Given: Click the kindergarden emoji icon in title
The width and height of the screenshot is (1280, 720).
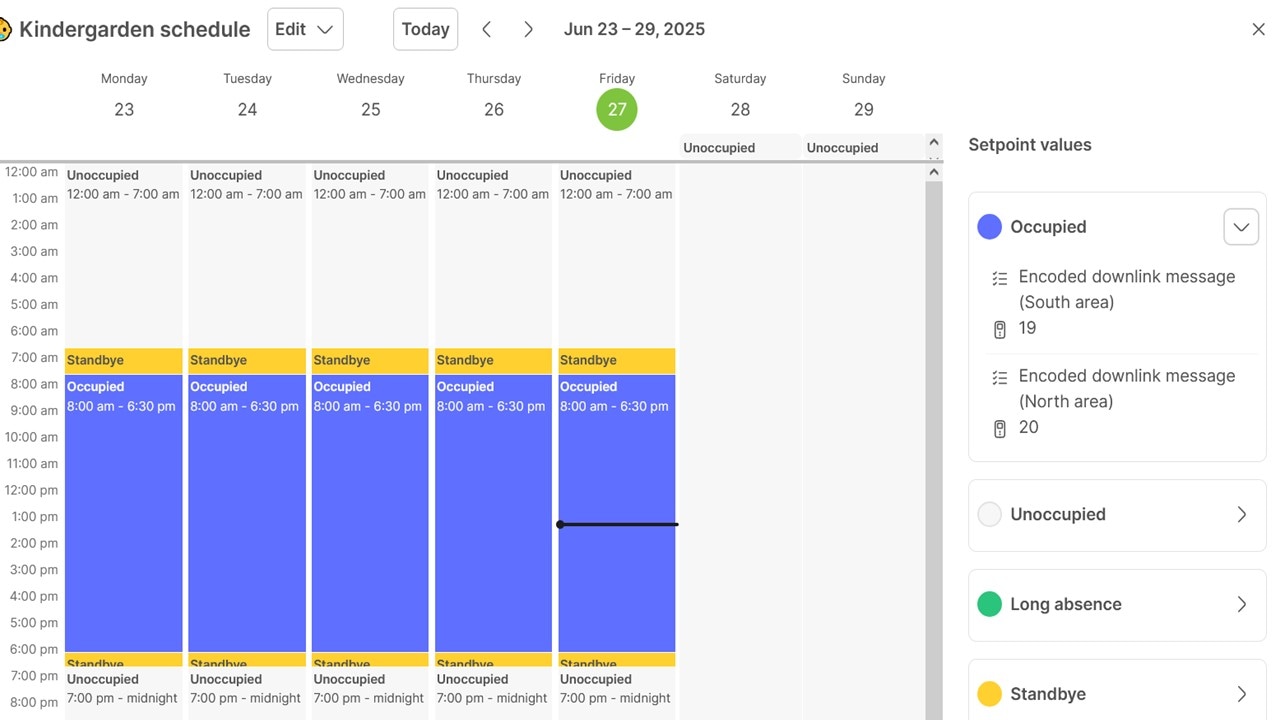Looking at the screenshot, I should 5,29.
